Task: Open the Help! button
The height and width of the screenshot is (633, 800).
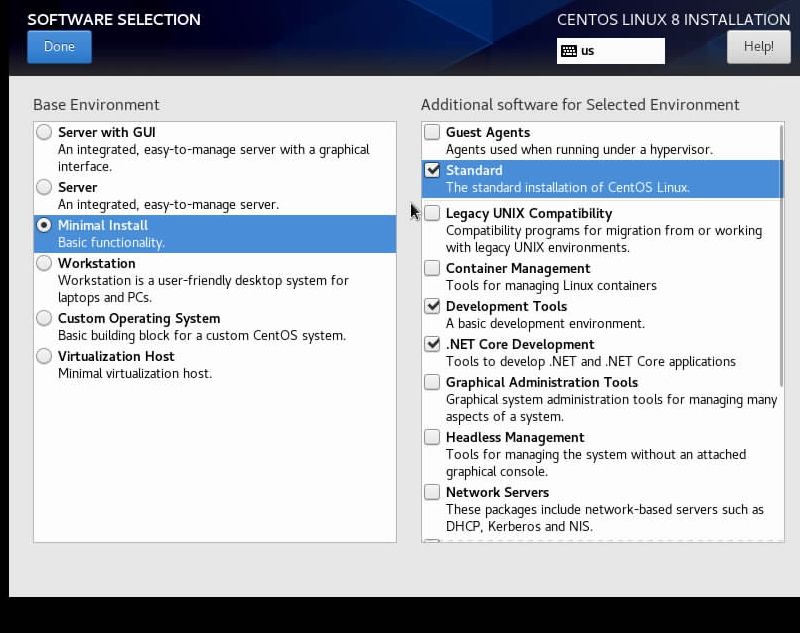Action: coord(758,47)
